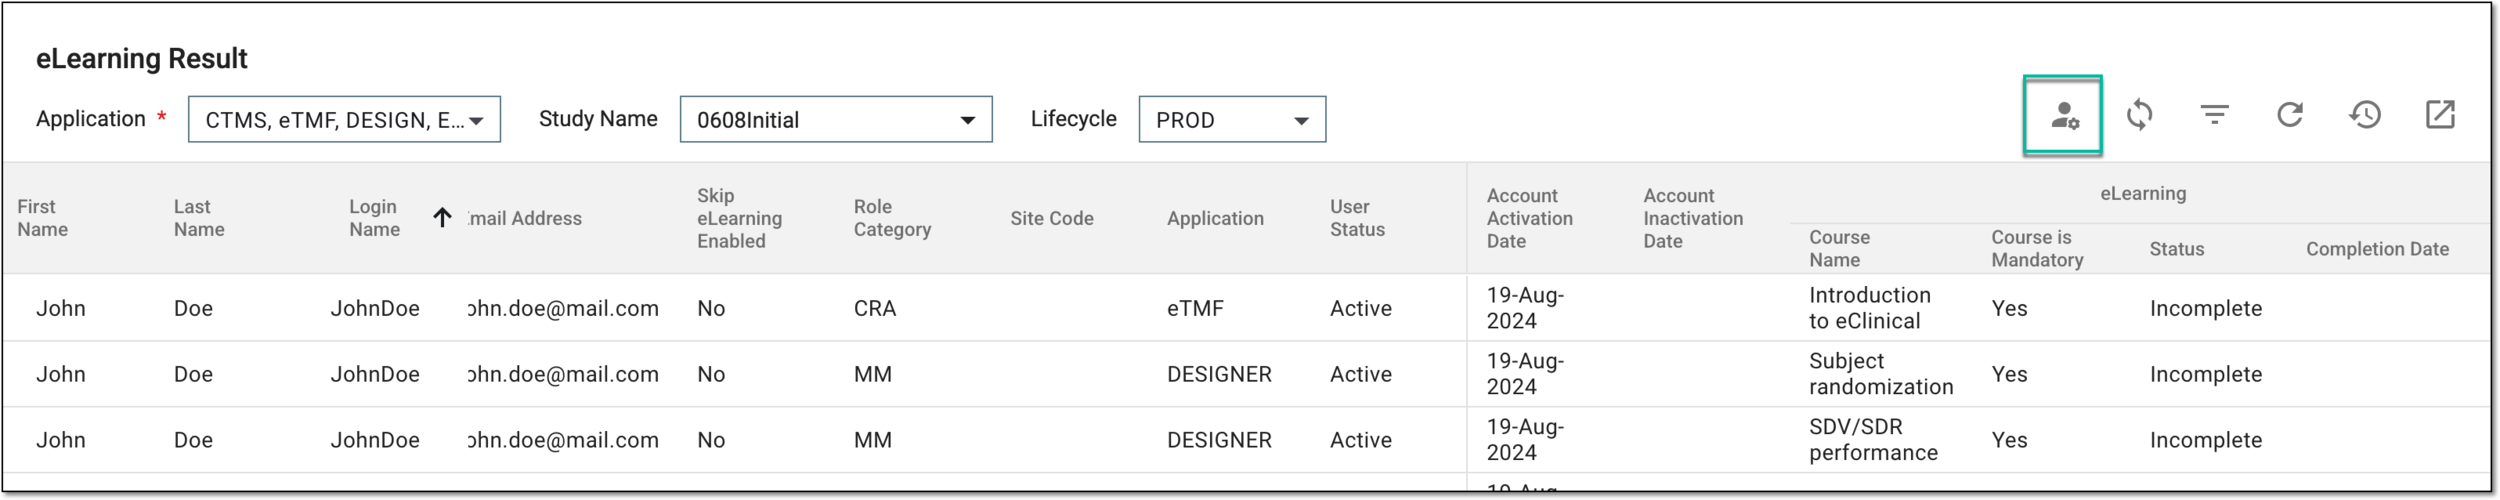Open the filter list icon
2500x500 pixels.
[x=2215, y=115]
